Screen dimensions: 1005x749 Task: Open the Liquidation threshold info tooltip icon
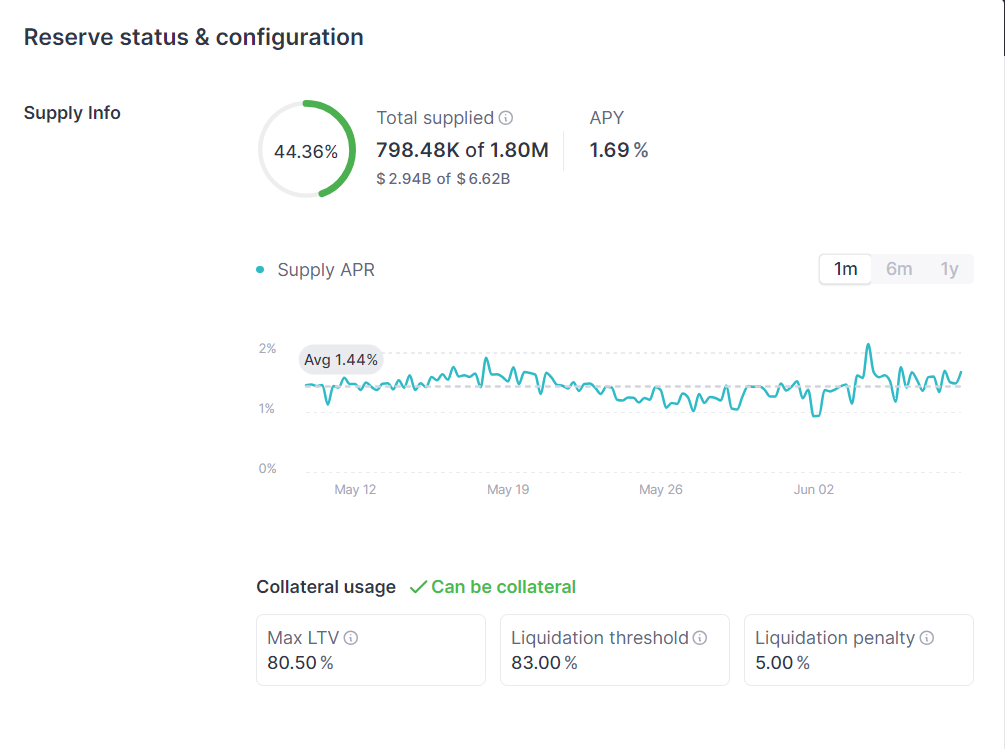[700, 638]
